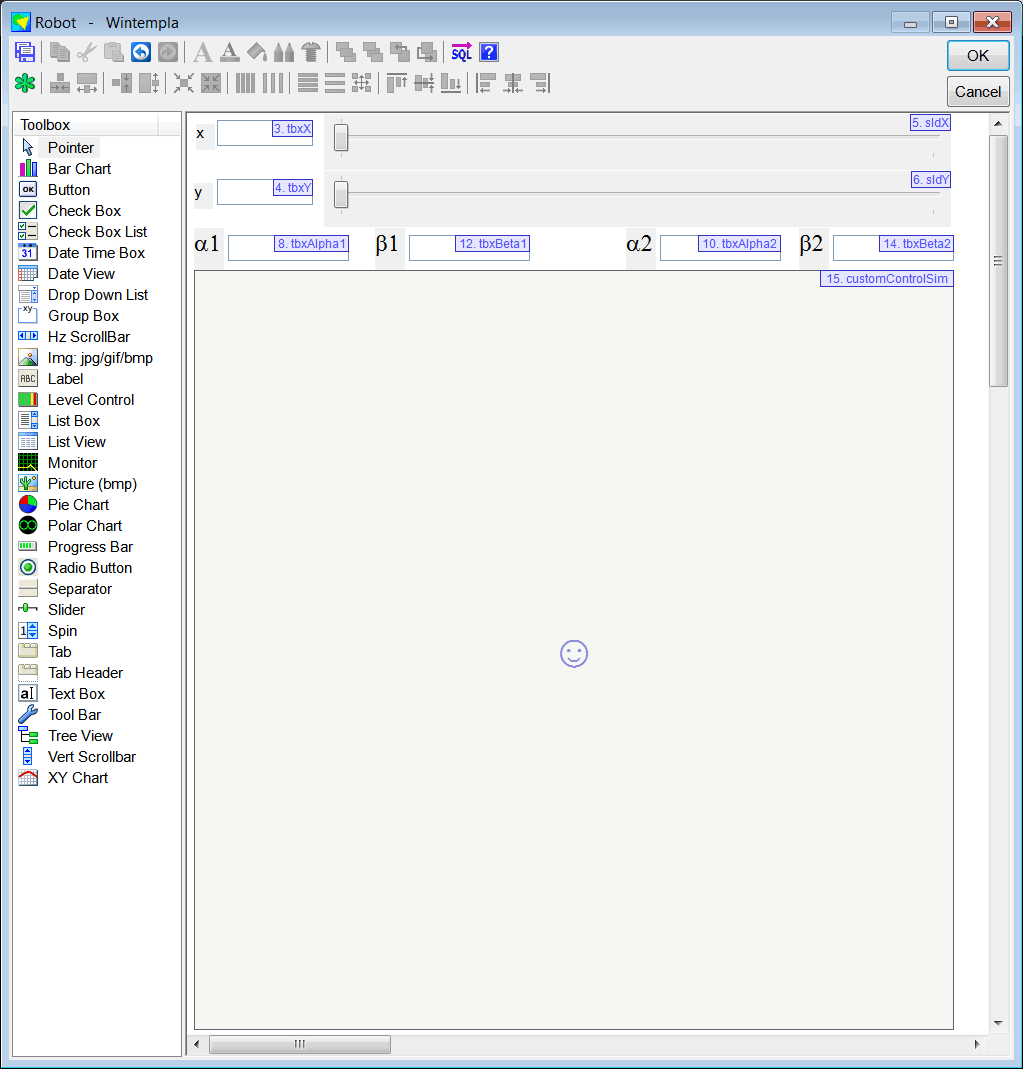
Task: Select the customControlSim smiley area
Action: click(574, 653)
